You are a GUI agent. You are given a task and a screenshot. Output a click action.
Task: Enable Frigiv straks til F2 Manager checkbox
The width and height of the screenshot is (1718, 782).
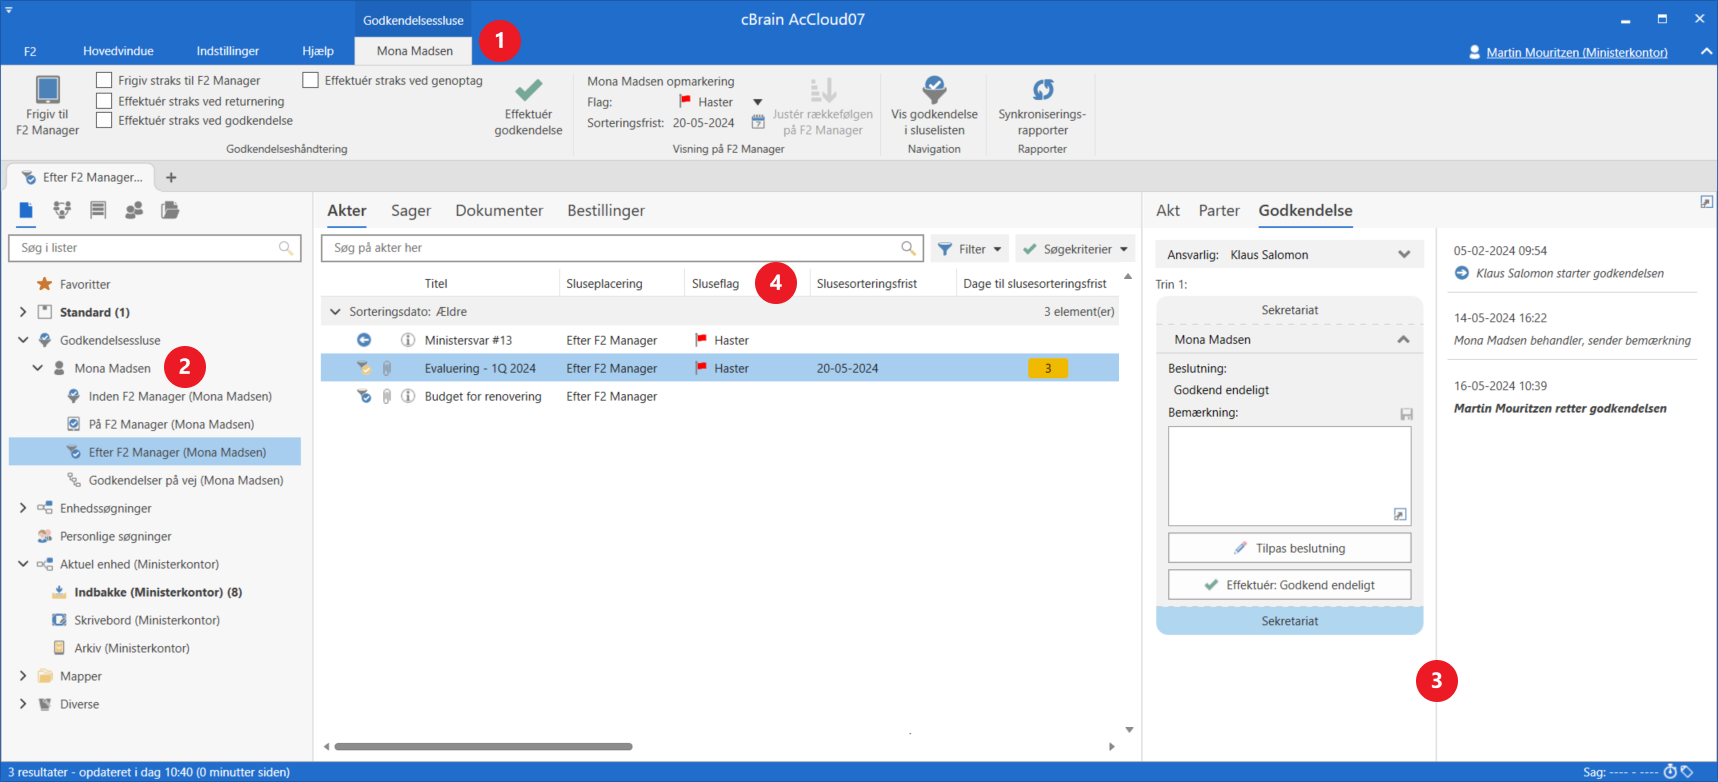(104, 80)
